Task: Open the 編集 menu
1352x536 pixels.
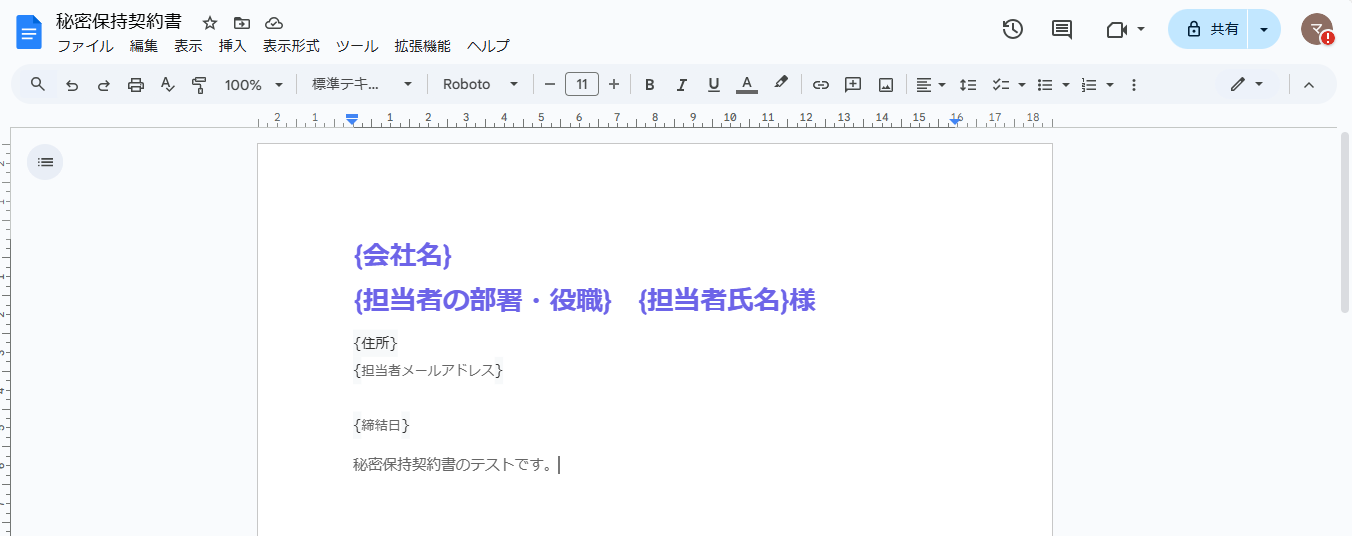Action: click(x=144, y=46)
